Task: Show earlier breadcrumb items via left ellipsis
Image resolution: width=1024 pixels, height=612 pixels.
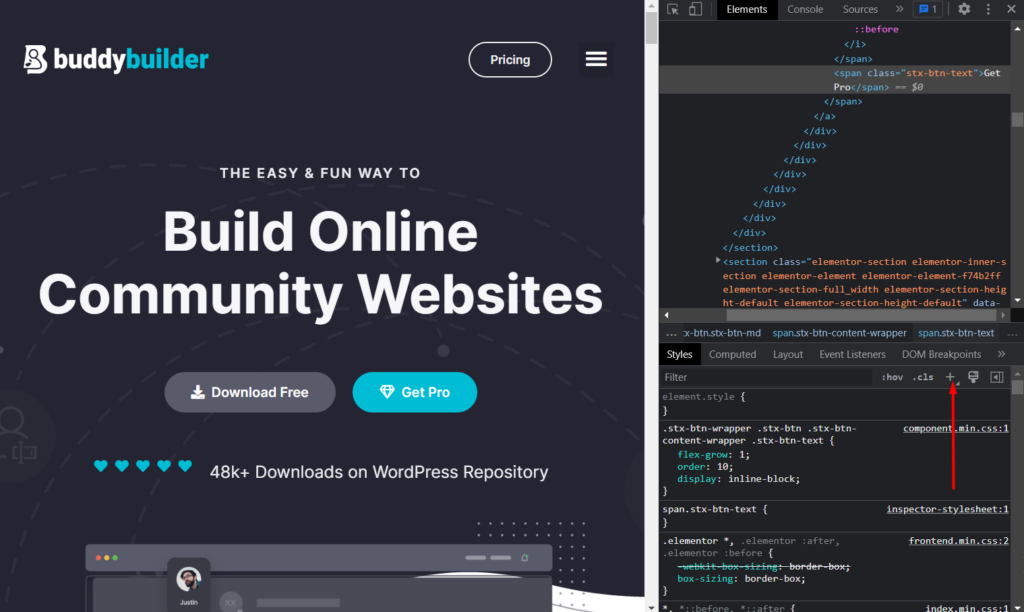Action: click(x=671, y=333)
